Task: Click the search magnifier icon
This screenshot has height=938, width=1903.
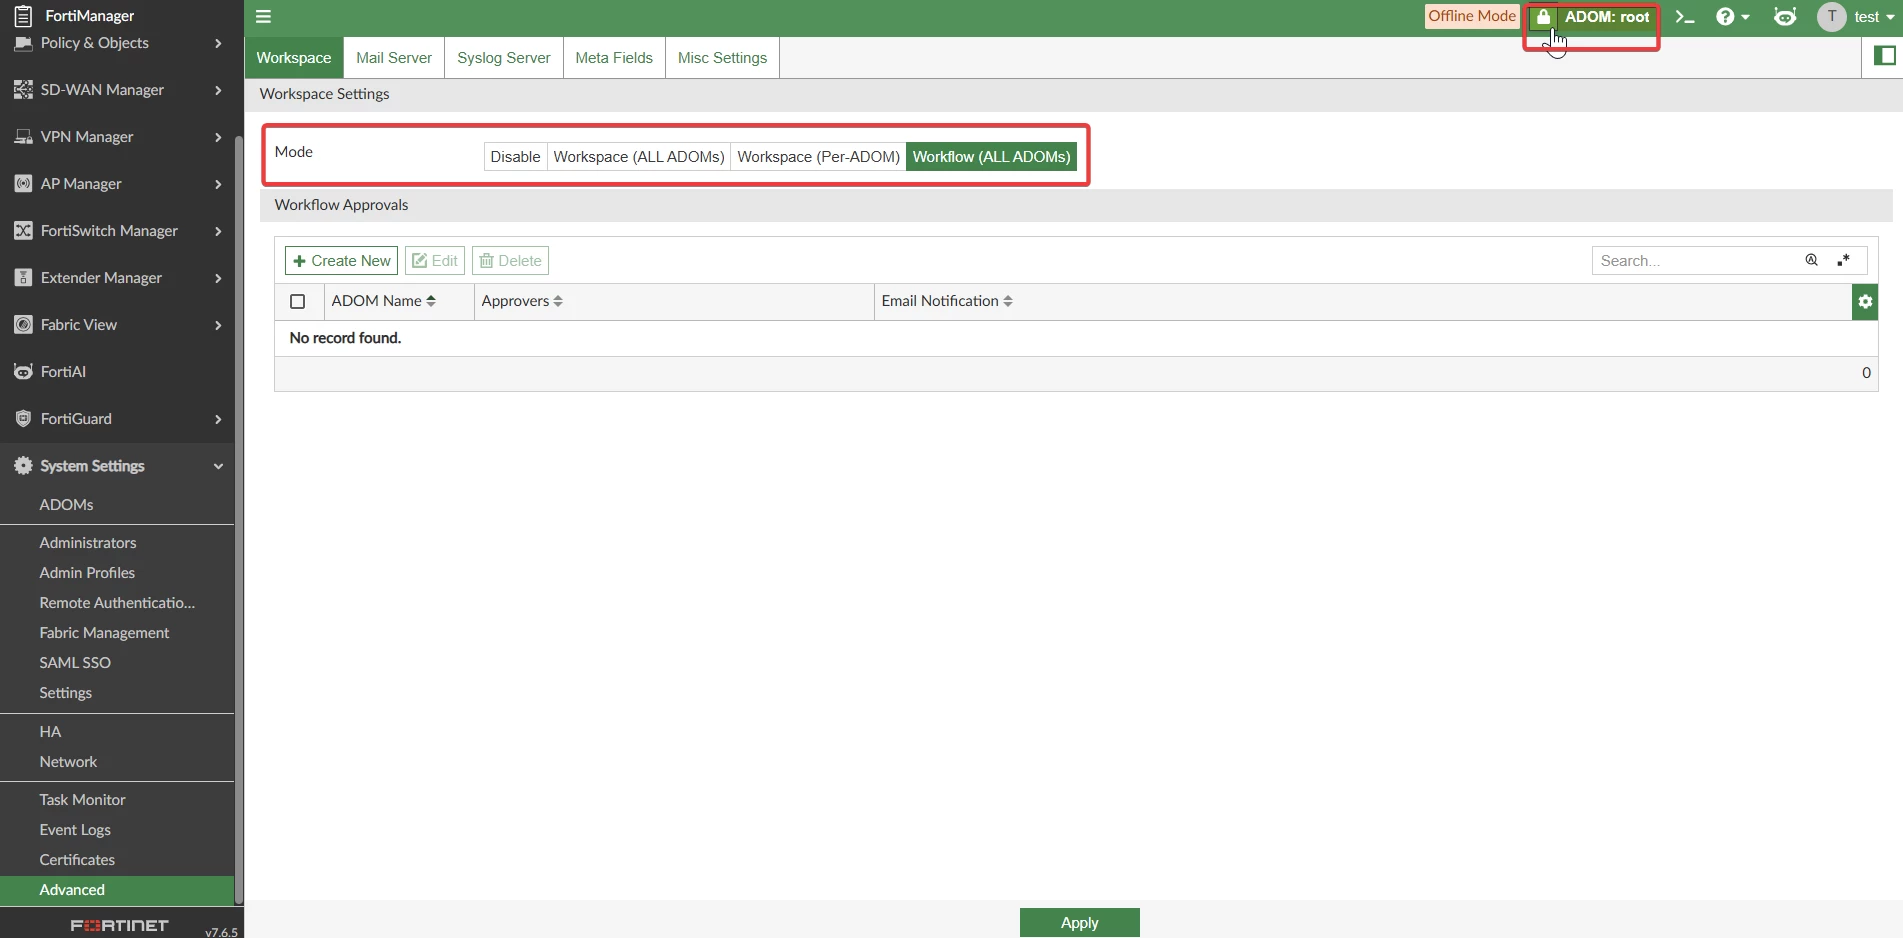Action: (1811, 260)
